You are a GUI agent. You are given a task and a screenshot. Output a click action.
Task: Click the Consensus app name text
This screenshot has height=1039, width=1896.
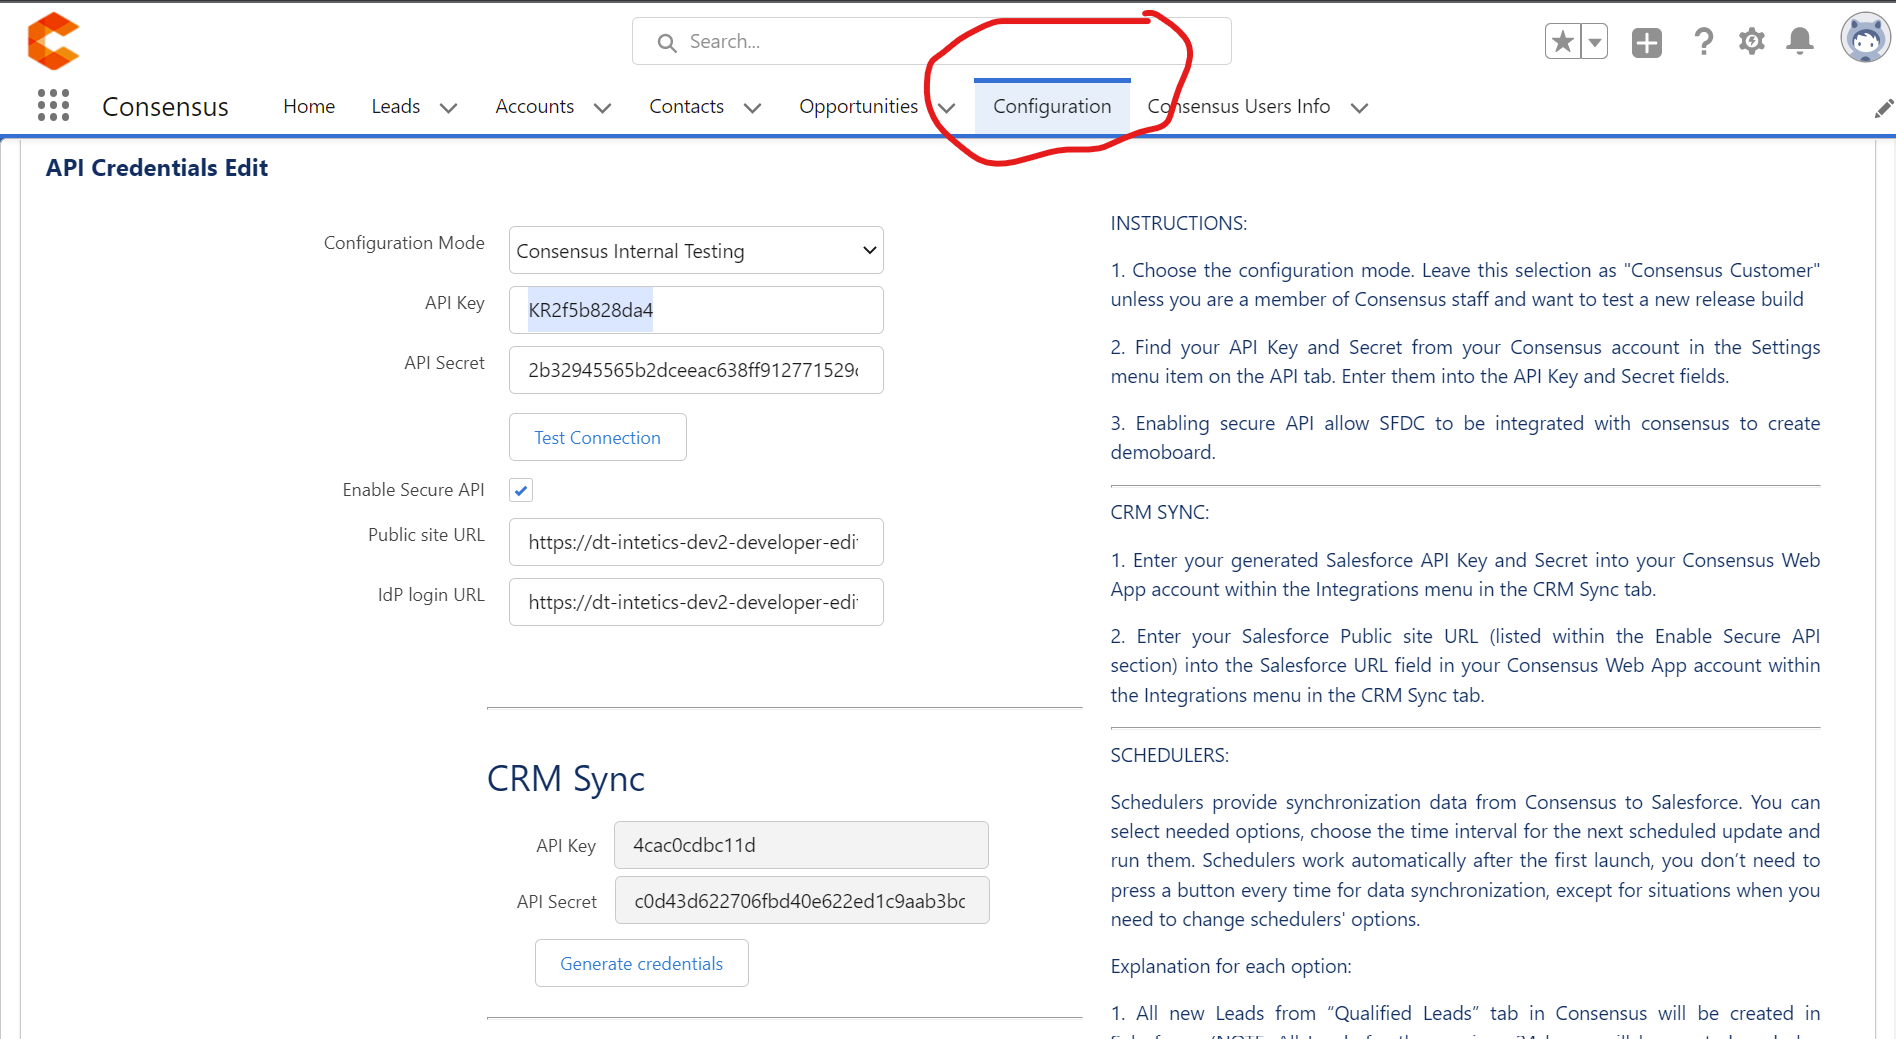165,107
